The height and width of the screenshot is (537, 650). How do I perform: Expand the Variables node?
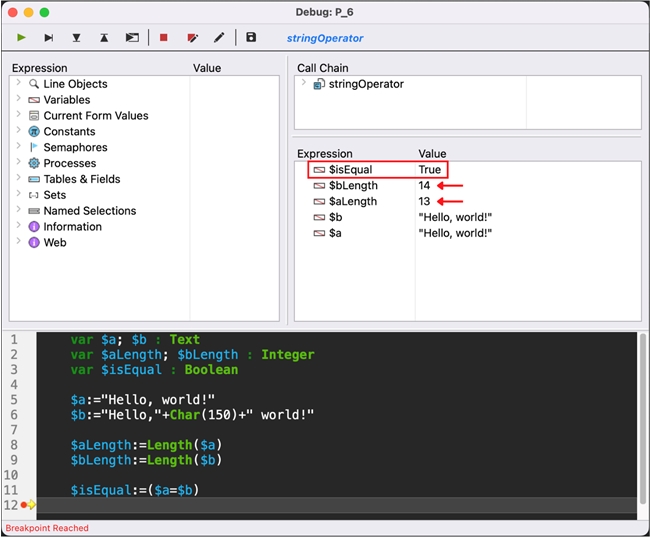pyautogui.click(x=19, y=100)
